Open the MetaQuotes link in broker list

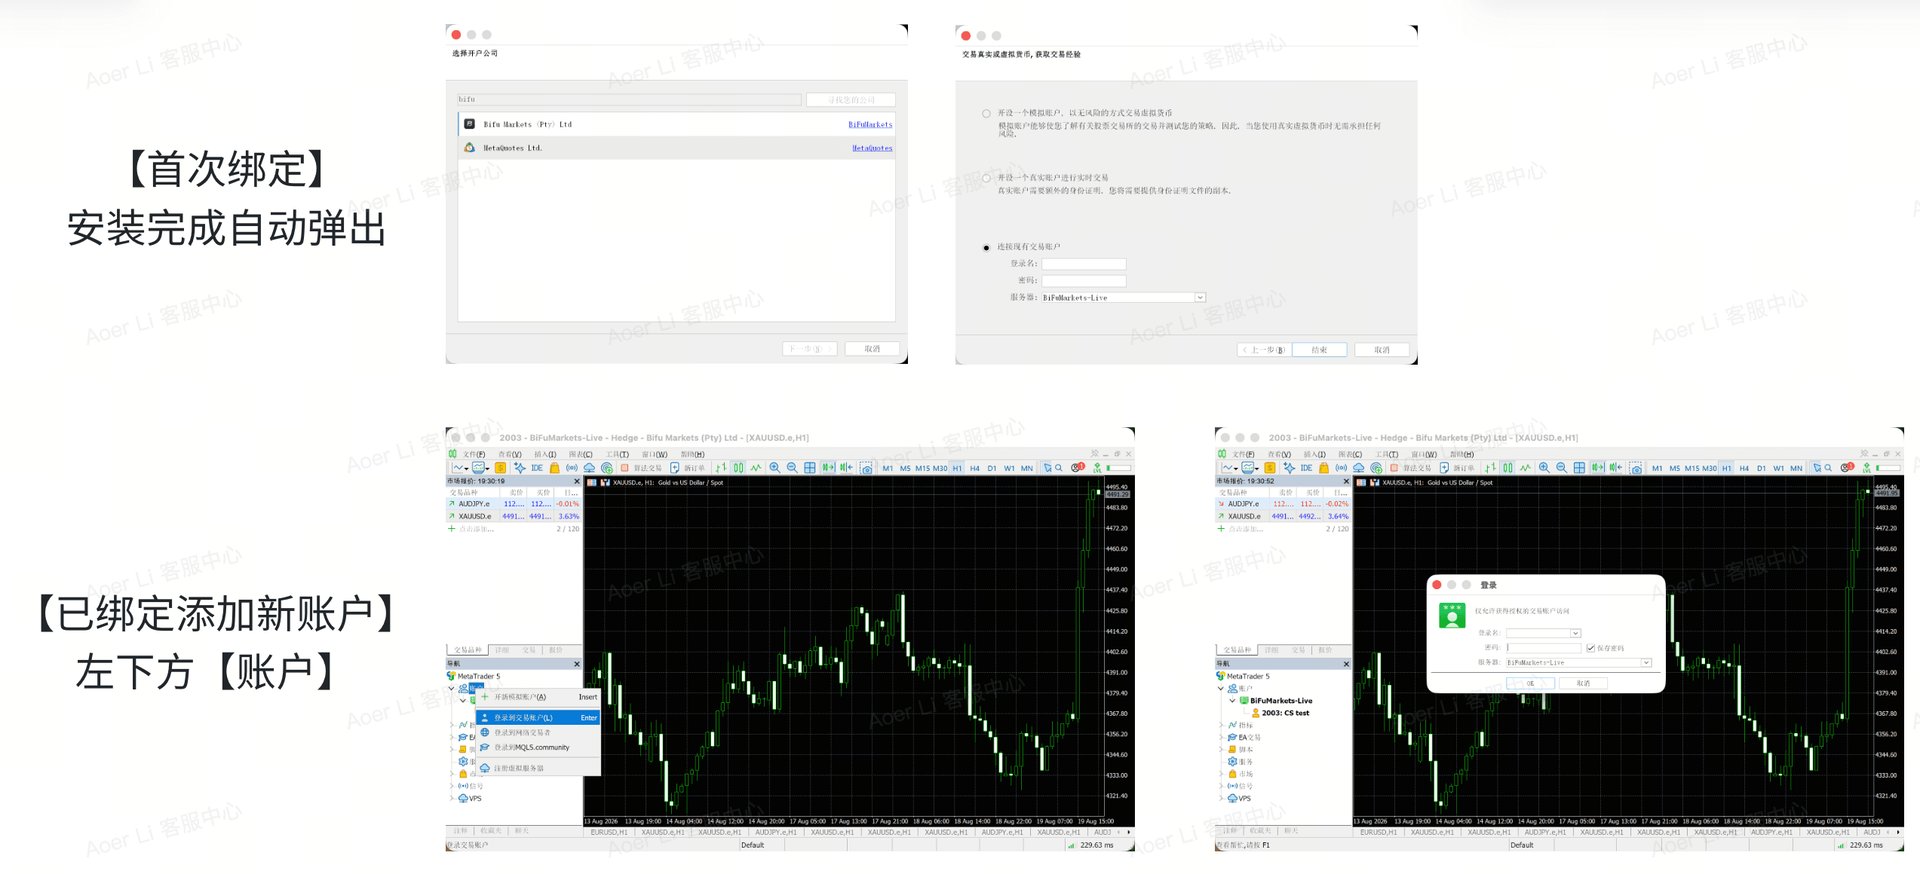tap(872, 148)
